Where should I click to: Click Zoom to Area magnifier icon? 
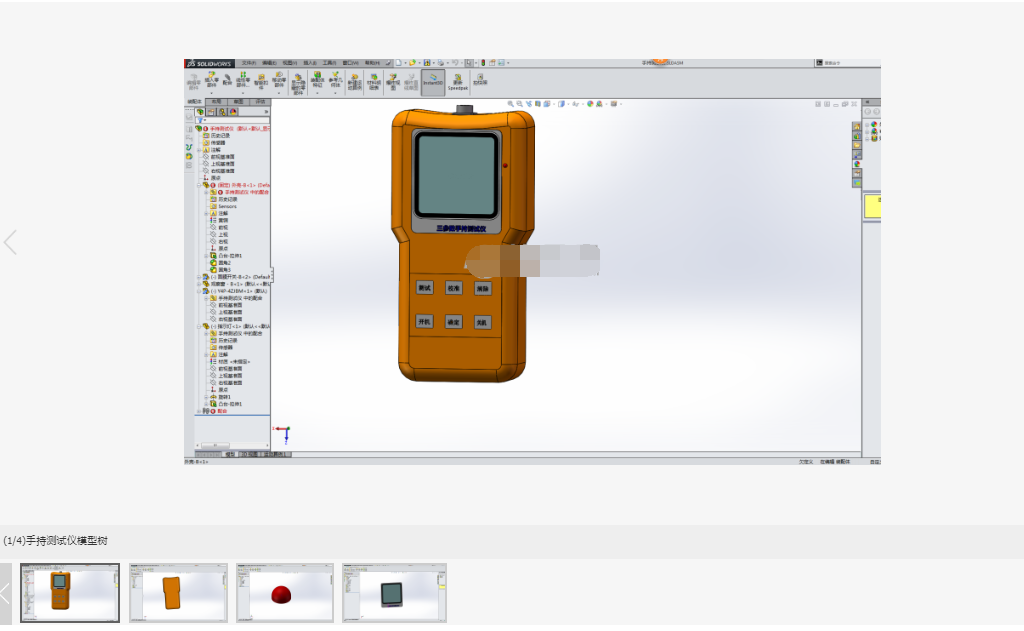point(519,103)
